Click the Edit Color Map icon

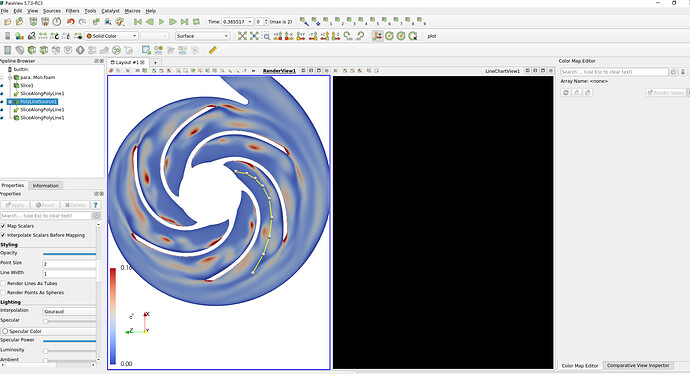(x=19, y=36)
